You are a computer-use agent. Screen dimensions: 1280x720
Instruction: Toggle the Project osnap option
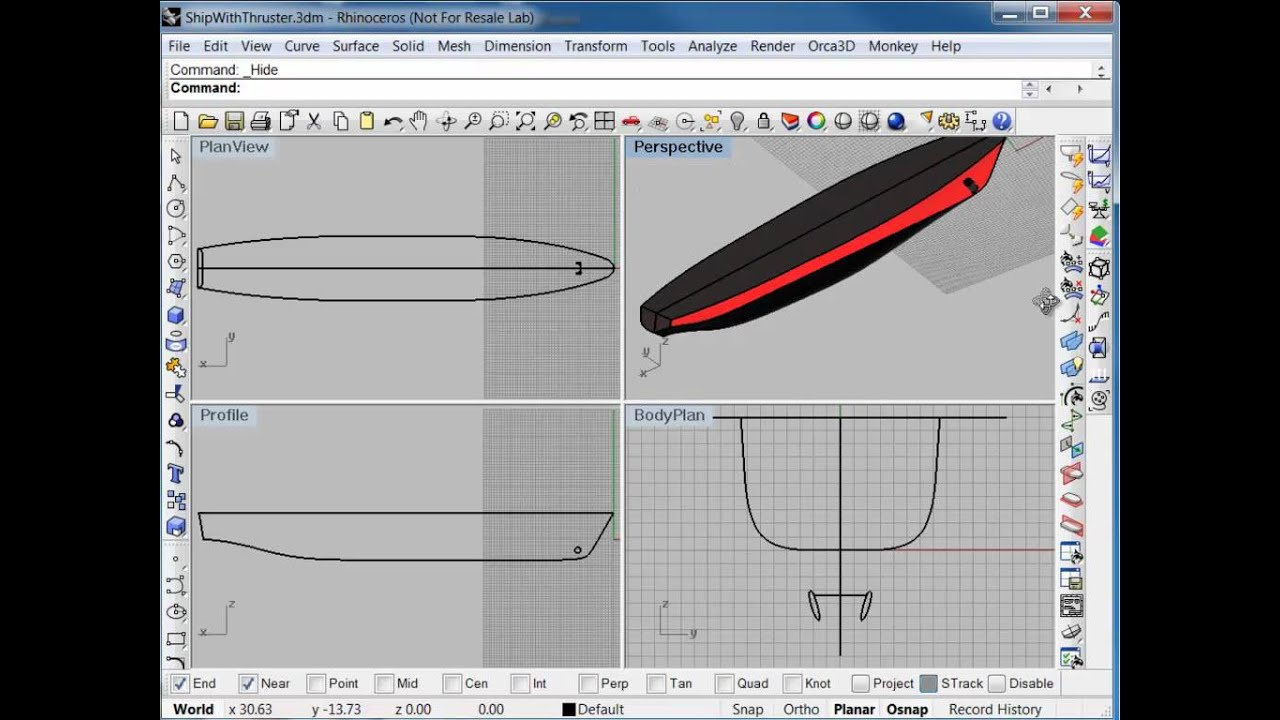[860, 683]
